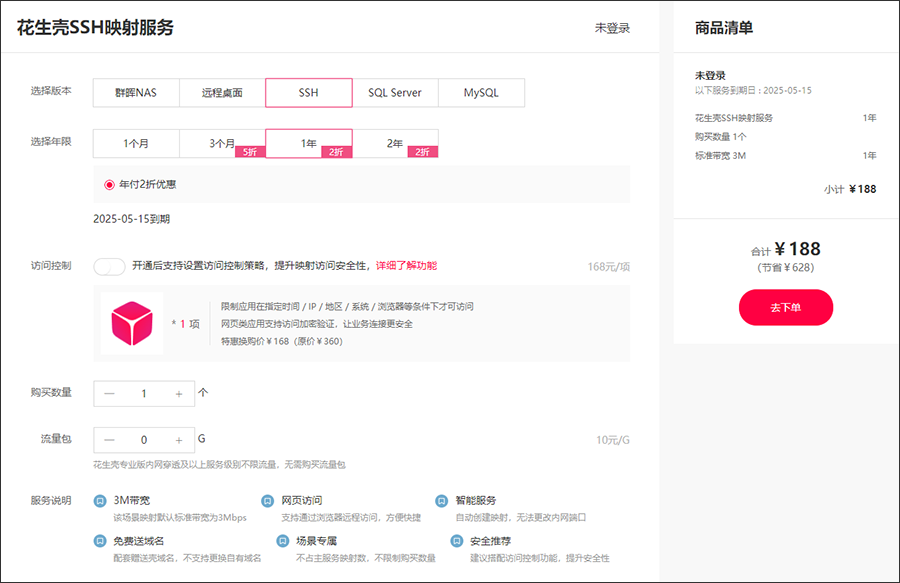
Task: Decrease 流量包 with the minus button
Action: pos(109,440)
